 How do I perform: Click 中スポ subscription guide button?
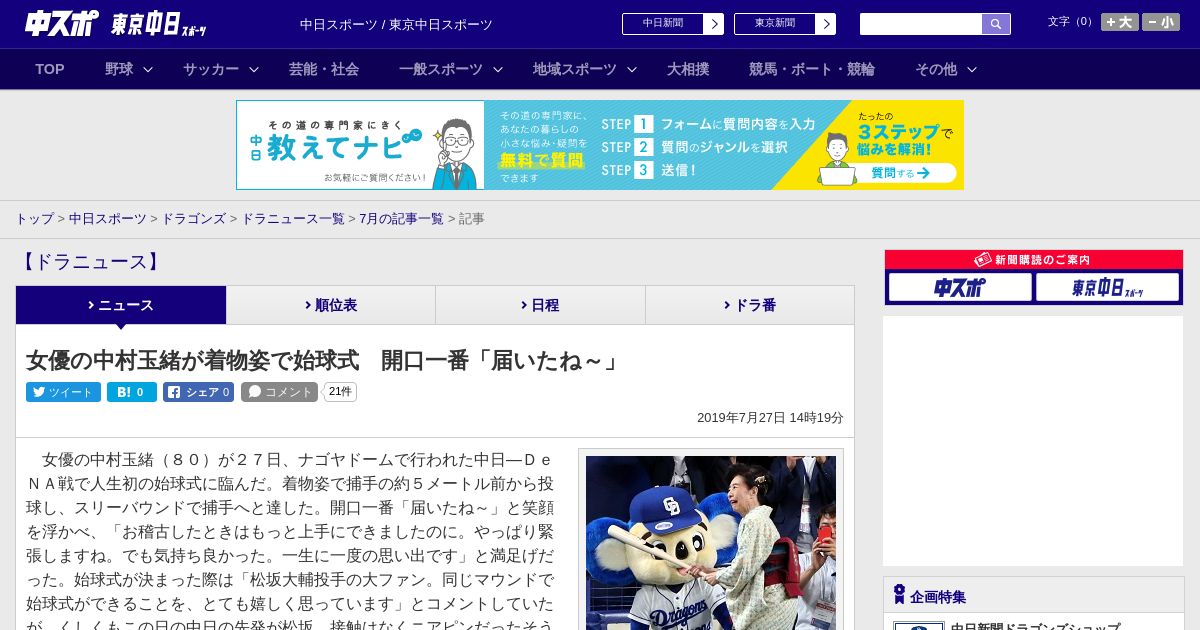pyautogui.click(x=960, y=287)
